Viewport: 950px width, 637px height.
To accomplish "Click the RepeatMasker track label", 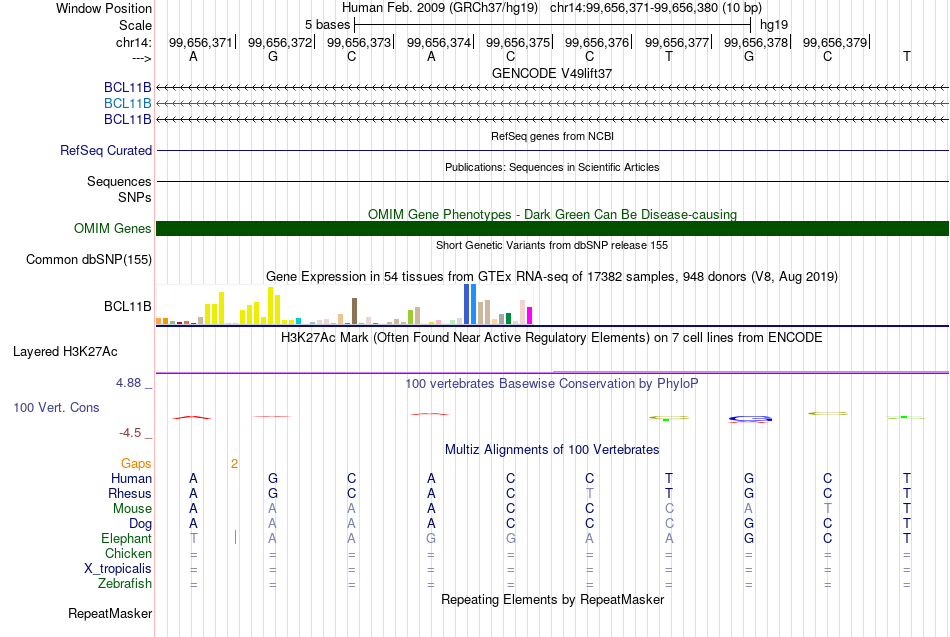I will 110,613.
